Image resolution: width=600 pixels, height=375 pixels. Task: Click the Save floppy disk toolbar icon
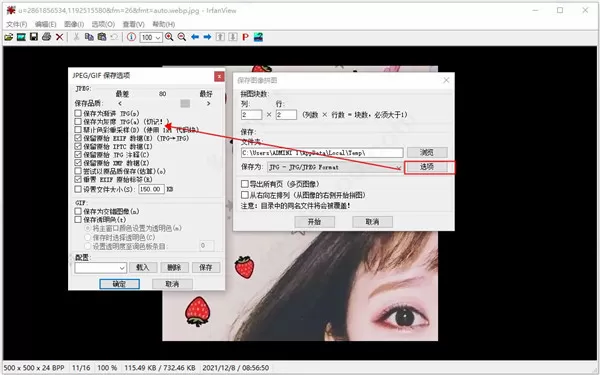tap(34, 37)
